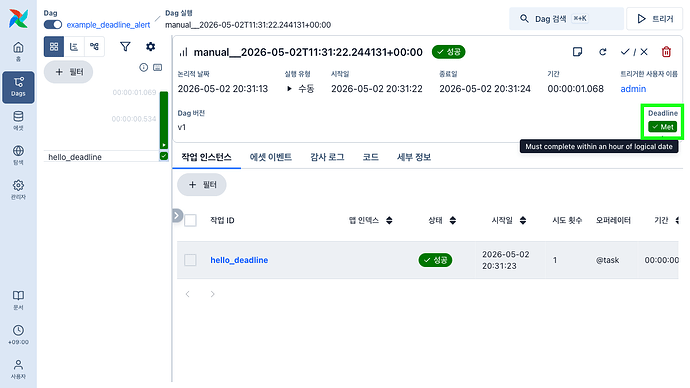
Task: Open the Assets database icon in sidebar
Action: (x=18, y=121)
